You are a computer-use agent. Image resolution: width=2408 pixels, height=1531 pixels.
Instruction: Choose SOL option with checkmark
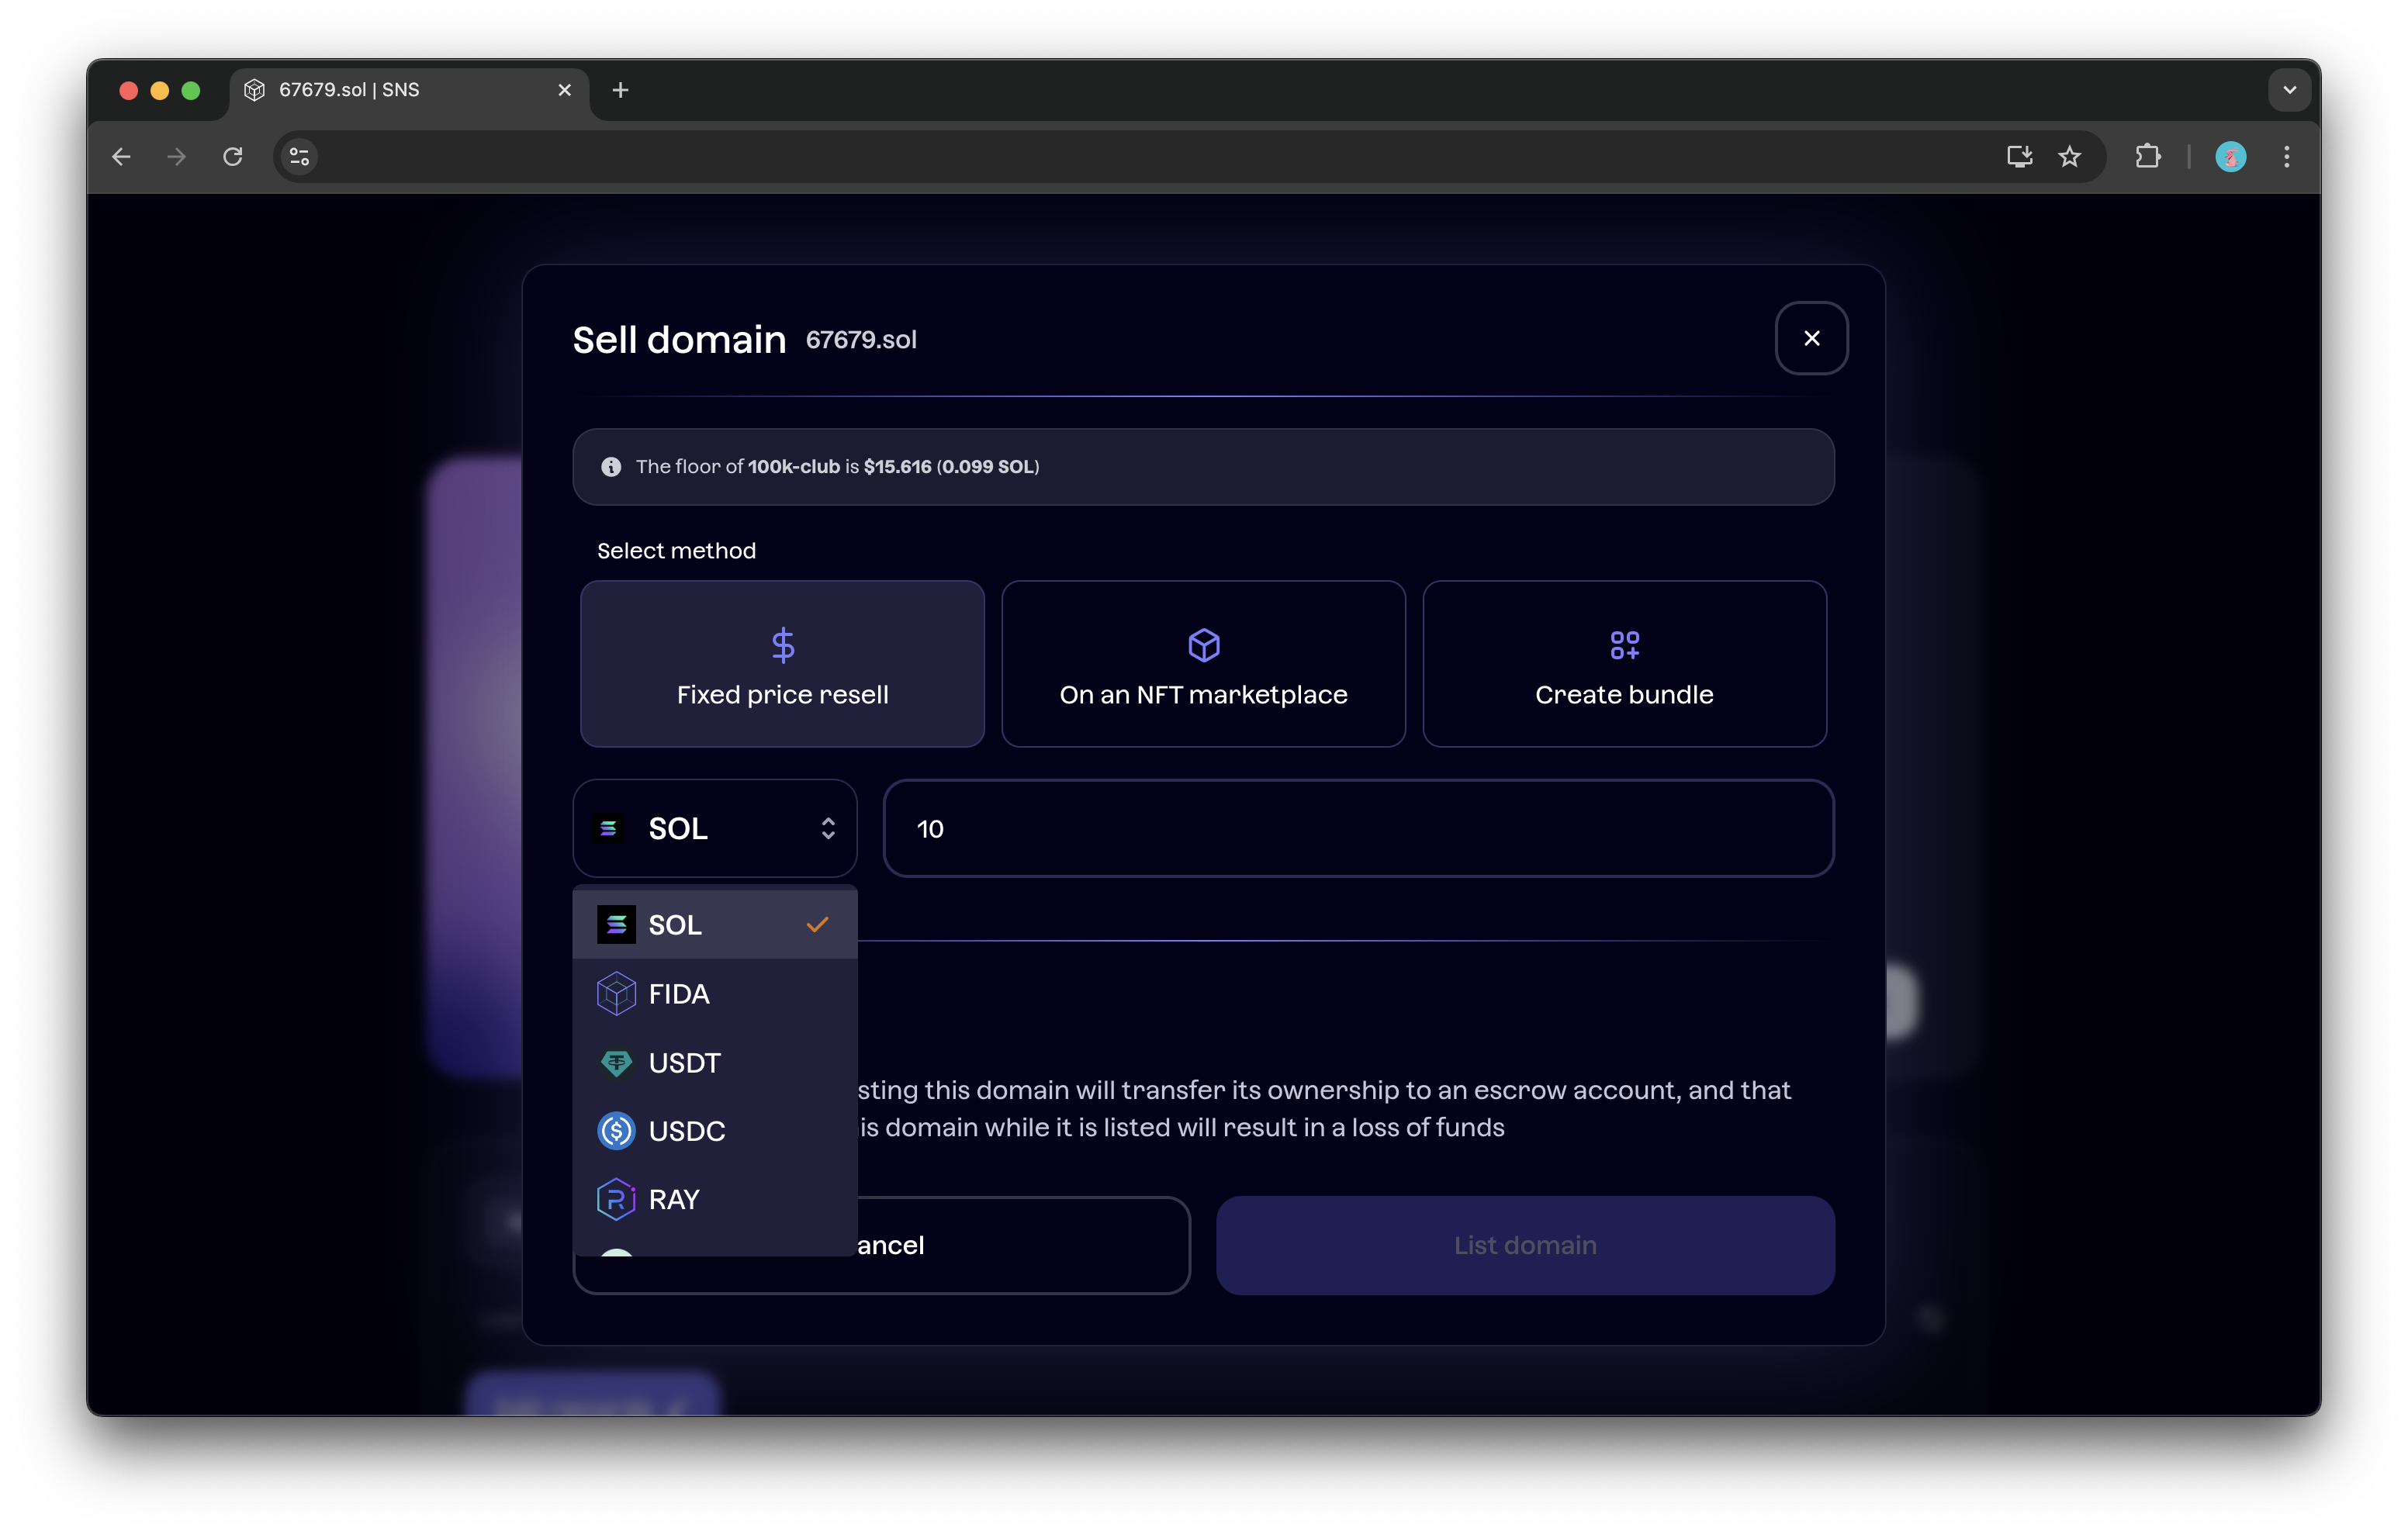coord(714,925)
